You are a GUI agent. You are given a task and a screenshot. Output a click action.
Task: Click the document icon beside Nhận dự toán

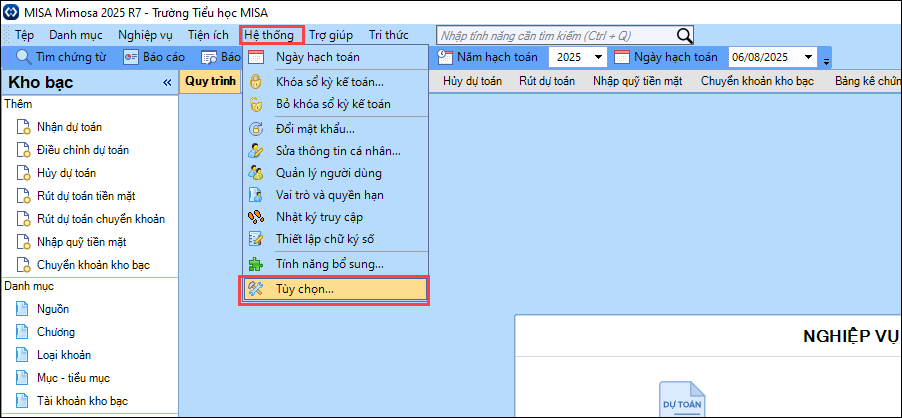pyautogui.click(x=23, y=127)
